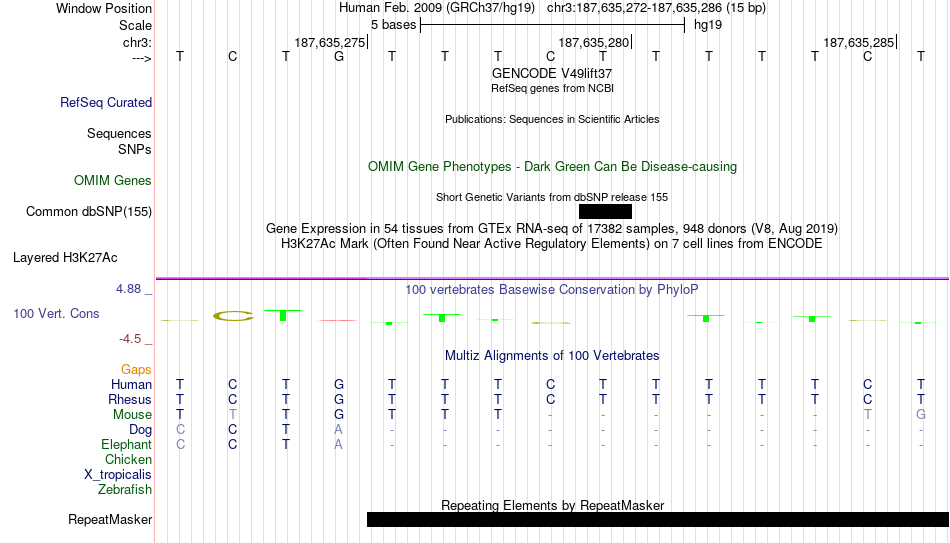Click the G base in the Mouse row at far right
Image resolution: width=950 pixels, height=543 pixels.
921,415
